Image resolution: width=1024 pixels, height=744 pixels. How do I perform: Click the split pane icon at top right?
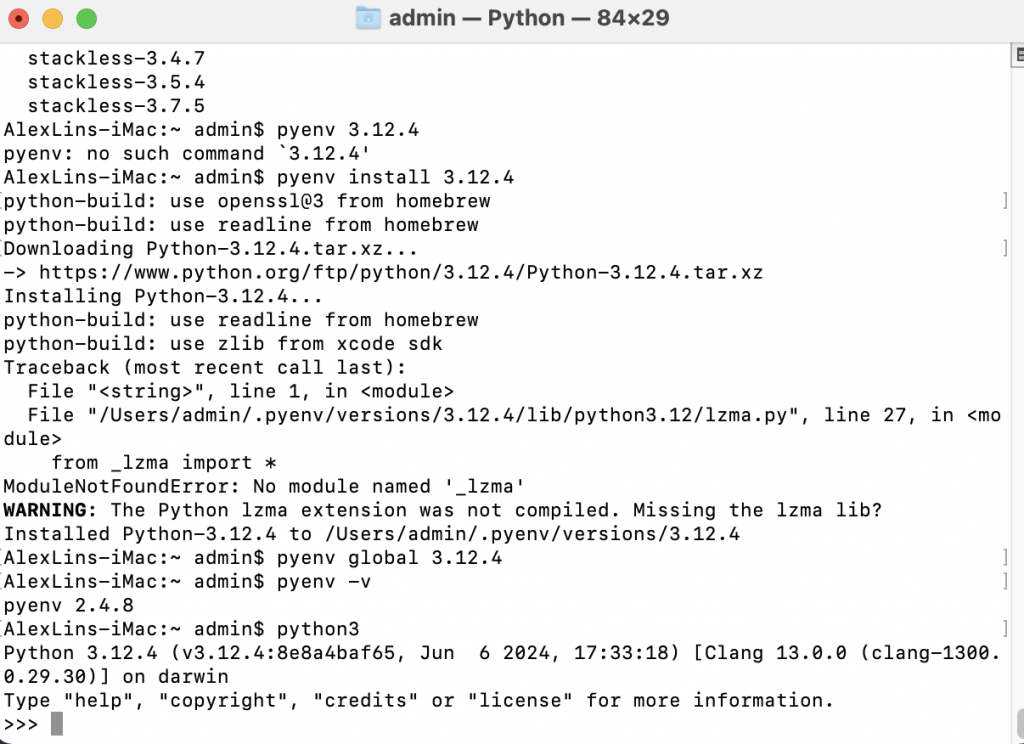(x=1017, y=55)
